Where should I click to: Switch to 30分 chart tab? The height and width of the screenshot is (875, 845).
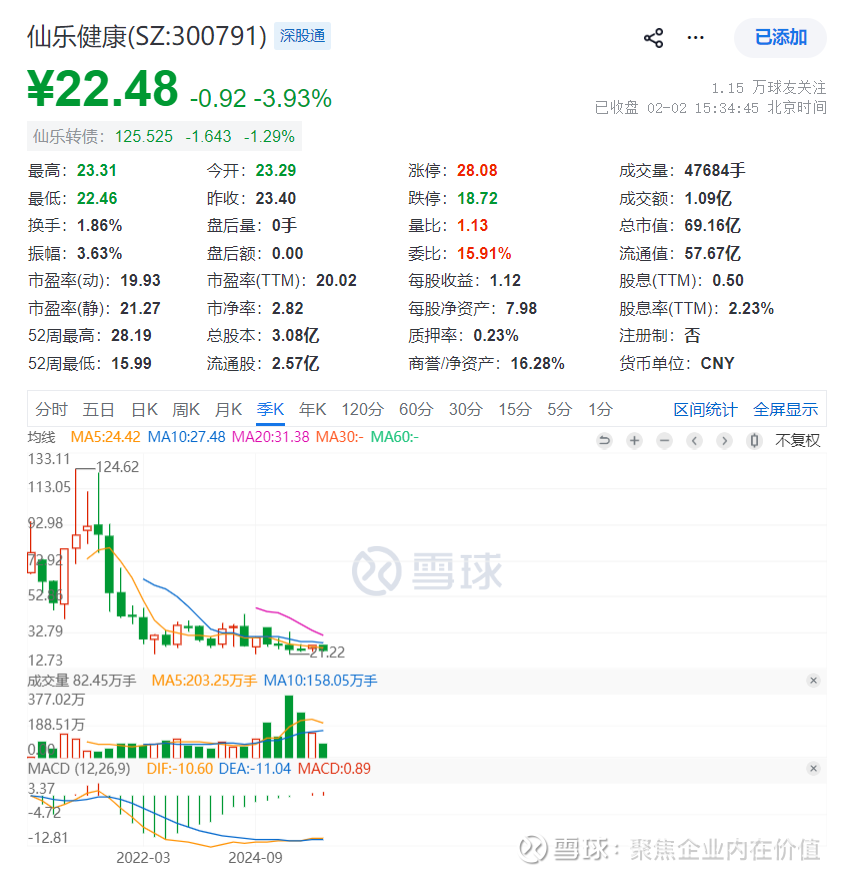[x=465, y=409]
